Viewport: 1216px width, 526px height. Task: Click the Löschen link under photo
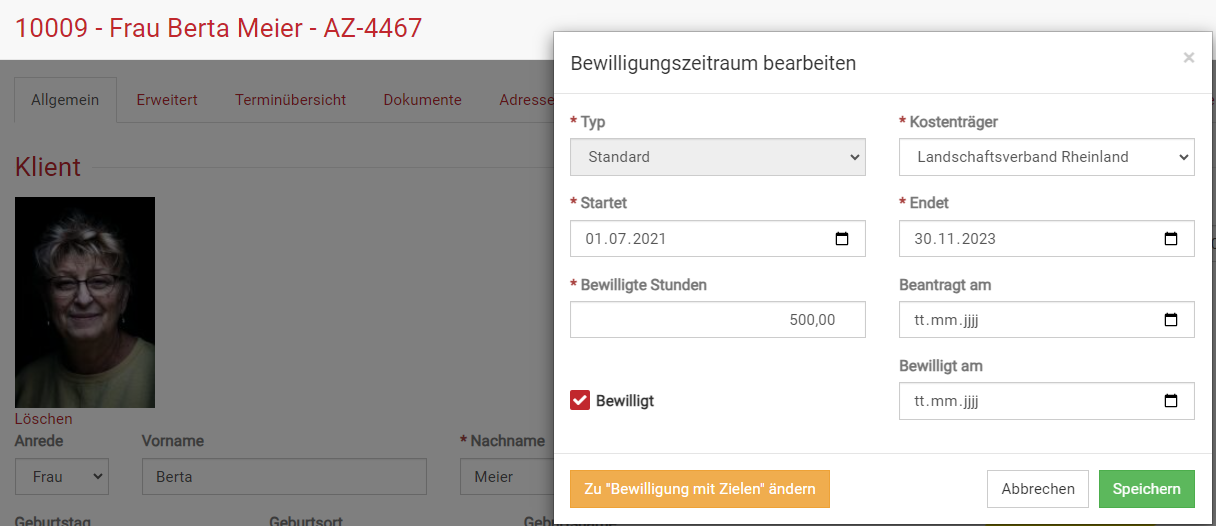click(x=43, y=419)
